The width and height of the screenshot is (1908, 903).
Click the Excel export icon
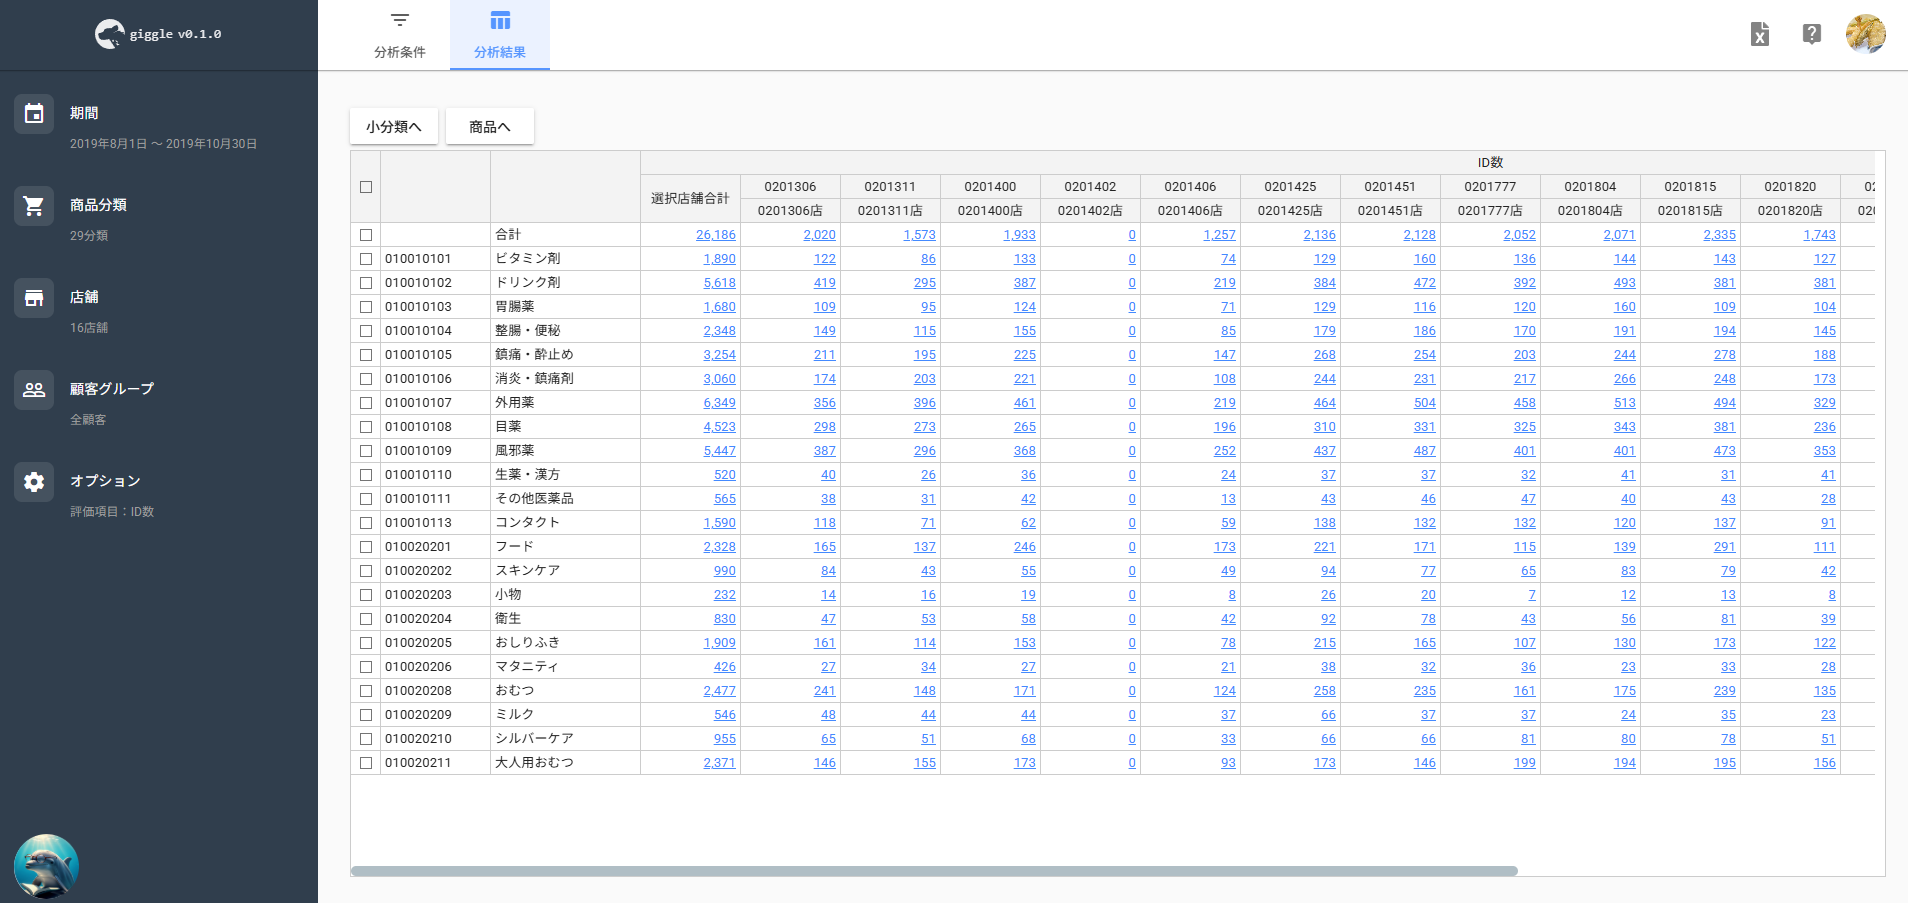coord(1760,34)
